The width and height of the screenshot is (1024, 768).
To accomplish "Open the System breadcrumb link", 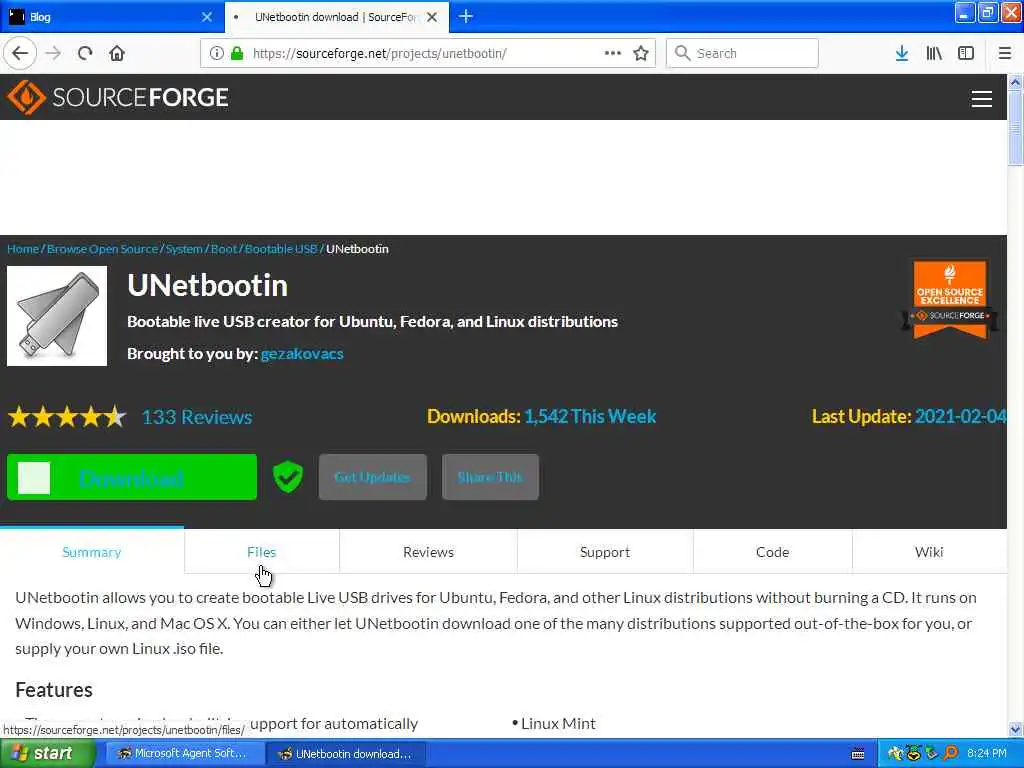I will 184,249.
